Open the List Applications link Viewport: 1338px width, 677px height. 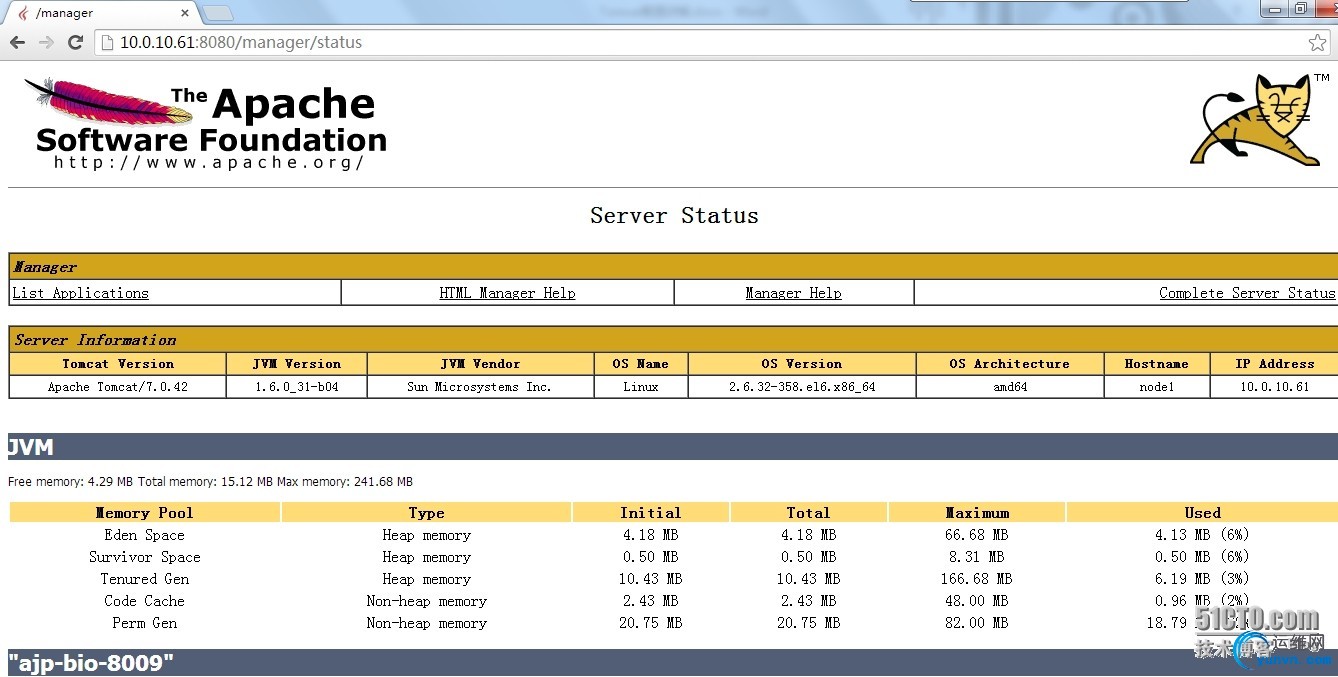[x=80, y=293]
